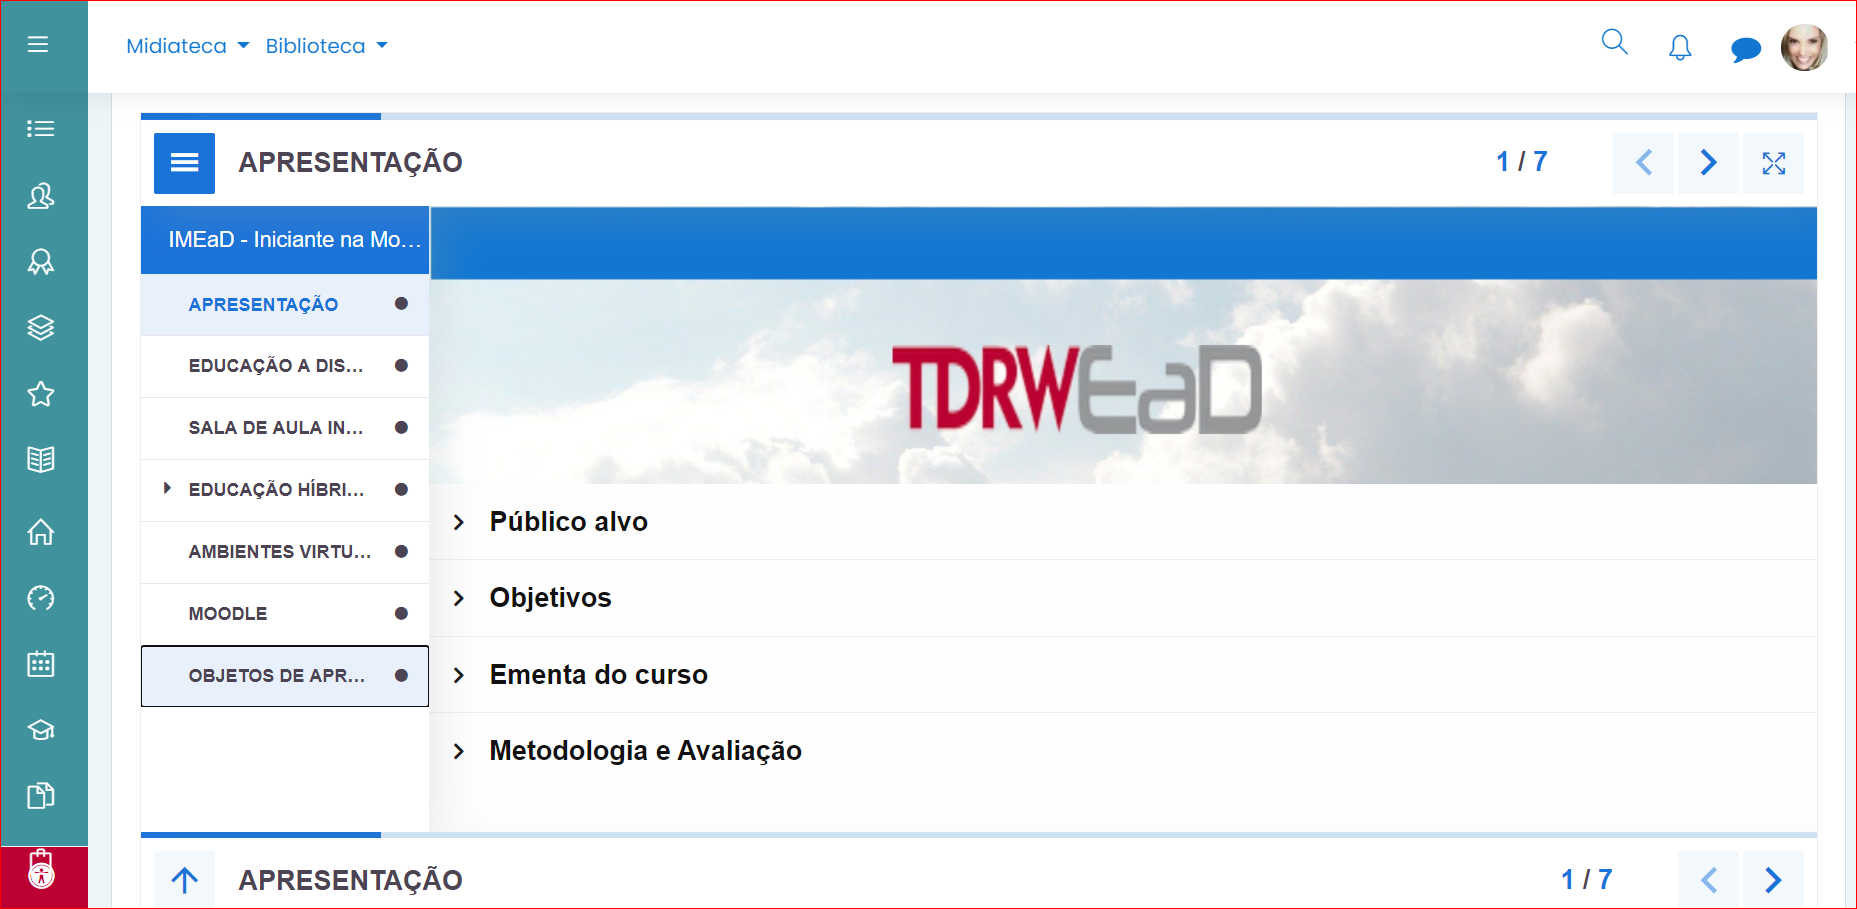This screenshot has height=909, width=1857.
Task: Toggle the blue table of contents button
Action: (184, 163)
